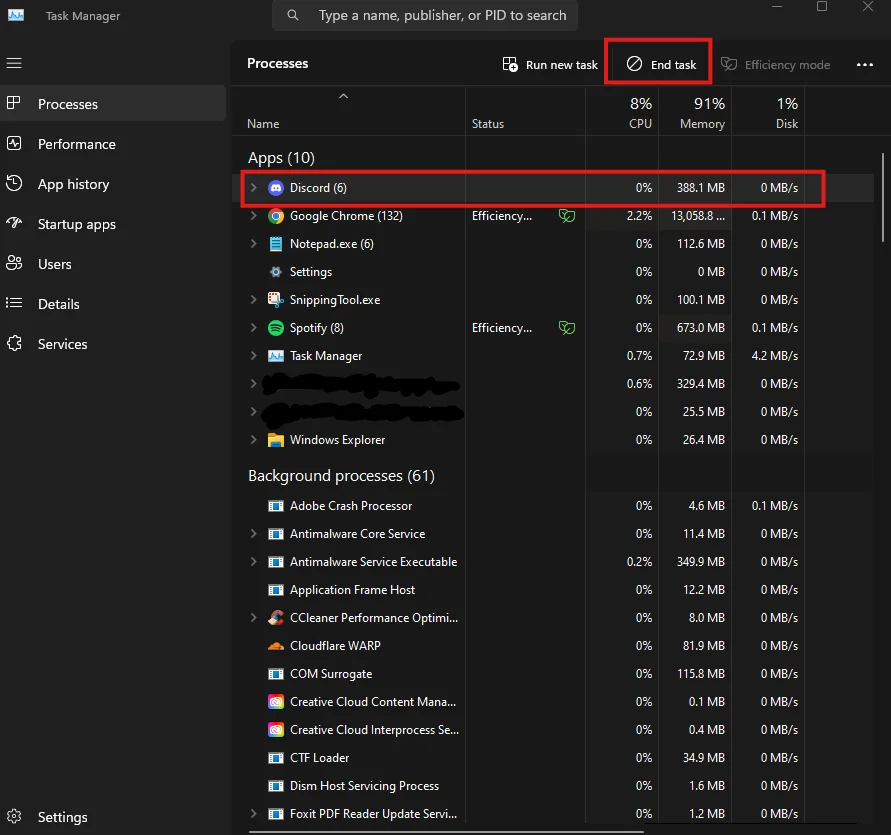Expand the CCleaner Performance Optimizer entry
Screen dimensions: 891x835
[x=253, y=618]
